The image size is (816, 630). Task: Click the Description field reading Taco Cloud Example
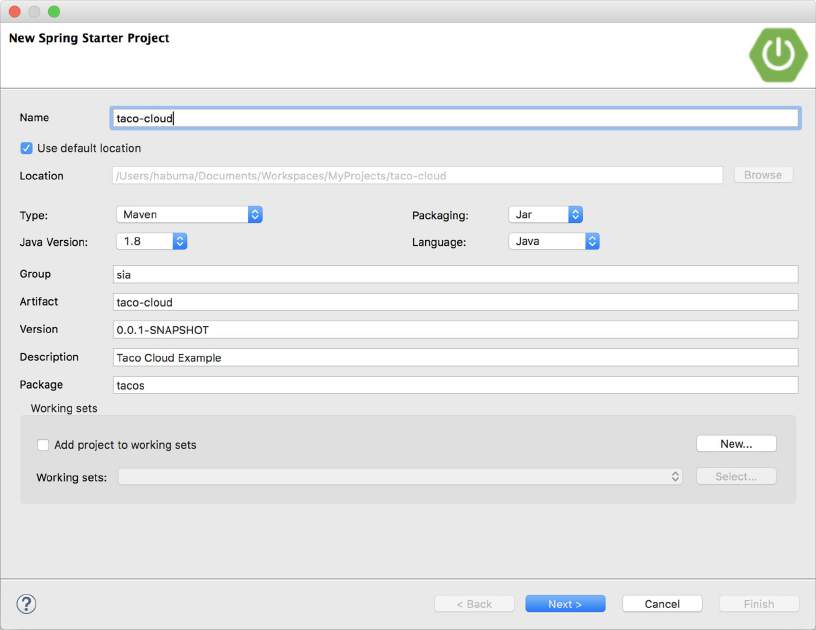[455, 357]
